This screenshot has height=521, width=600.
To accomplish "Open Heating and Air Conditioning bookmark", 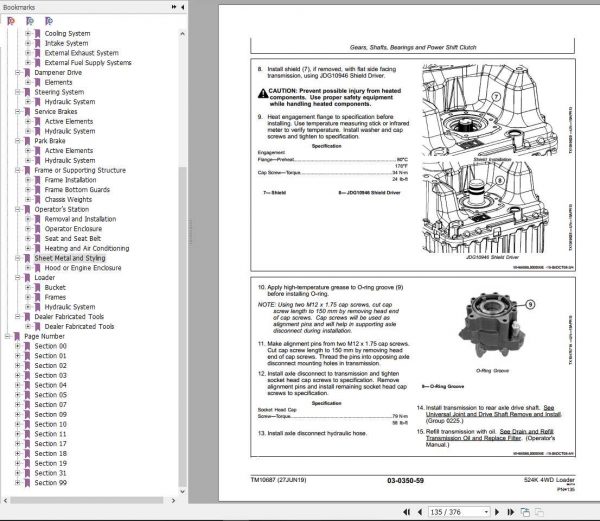I will 87,248.
